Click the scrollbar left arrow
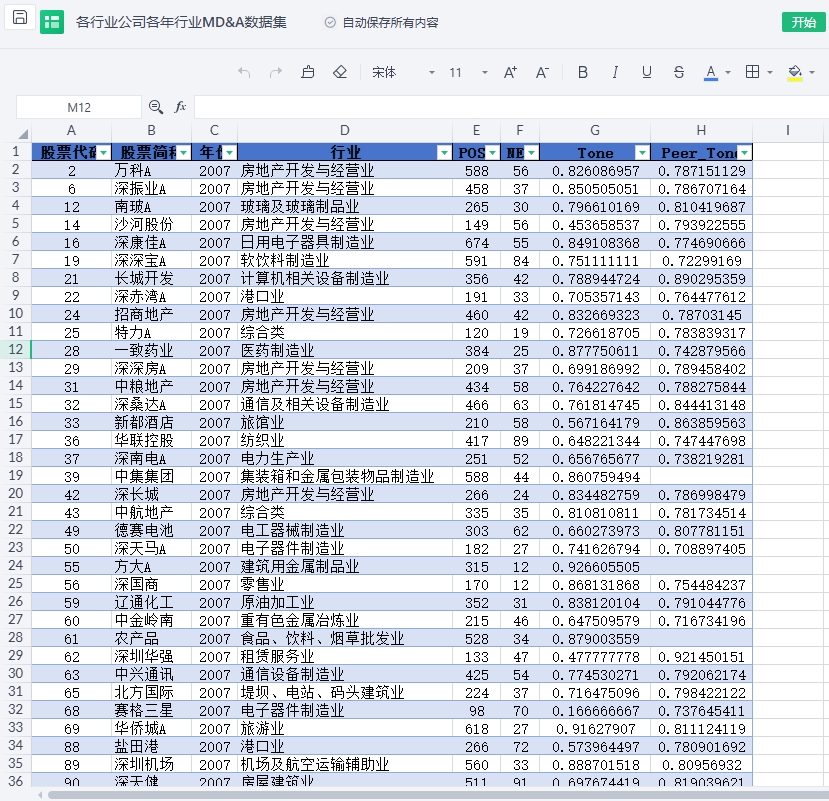This screenshot has width=829, height=801. click(x=41, y=795)
